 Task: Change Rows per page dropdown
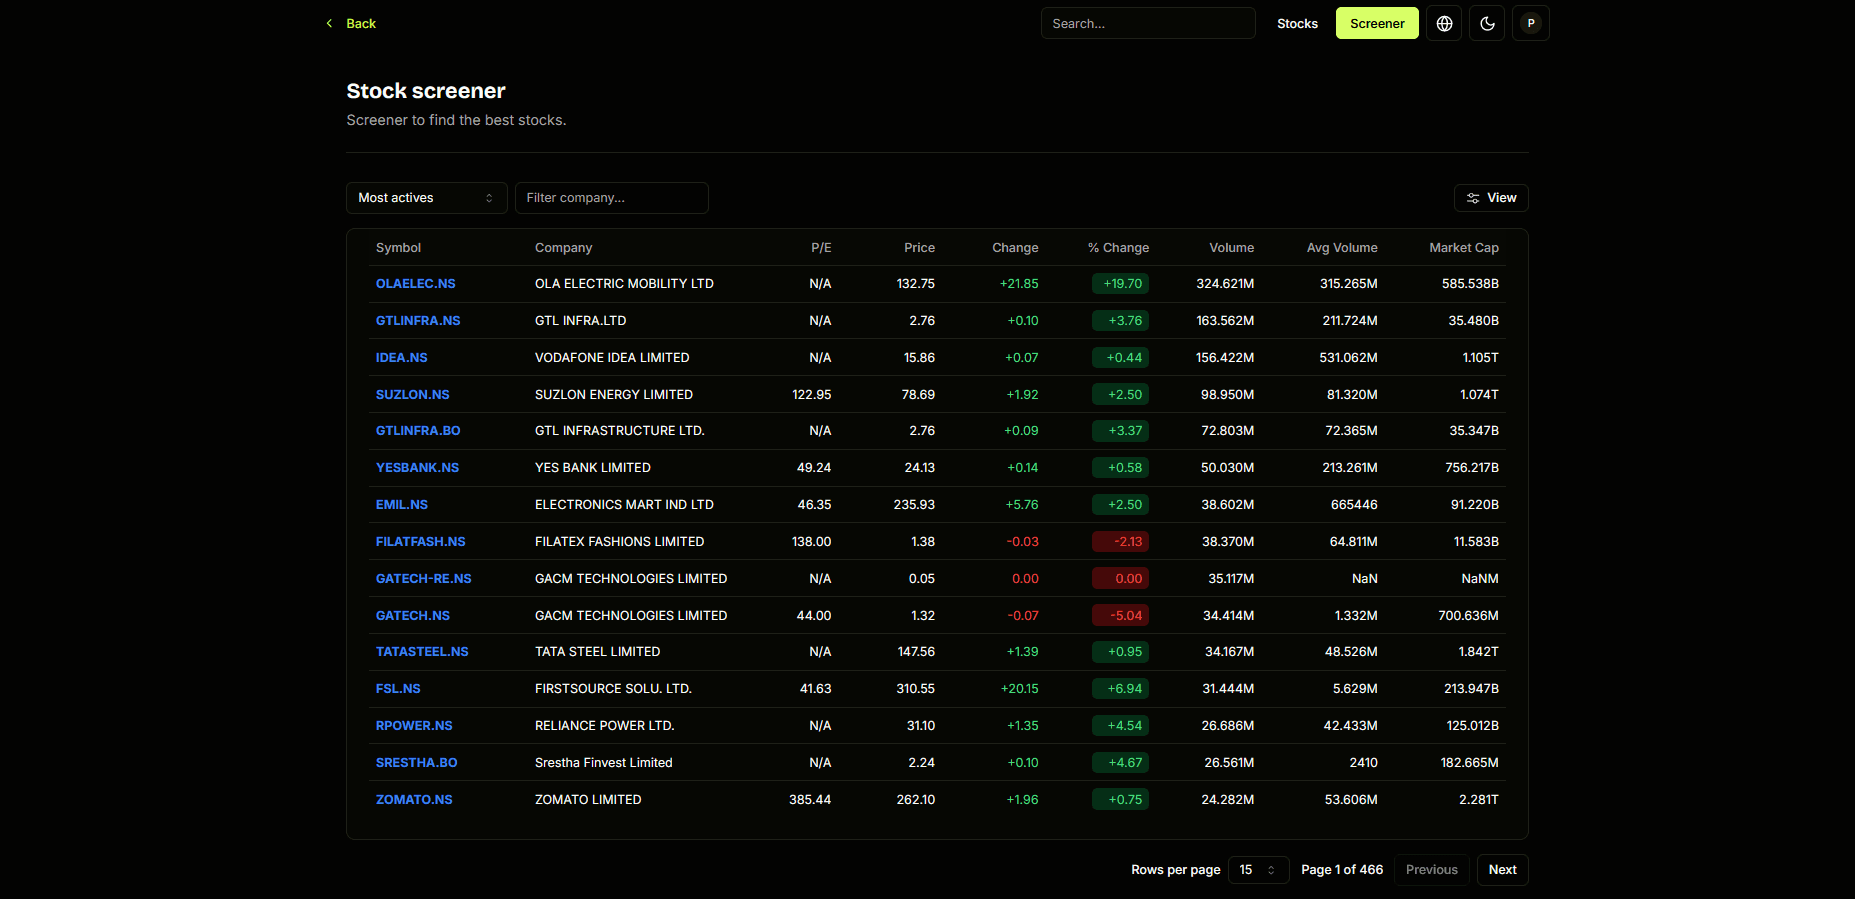(1258, 870)
